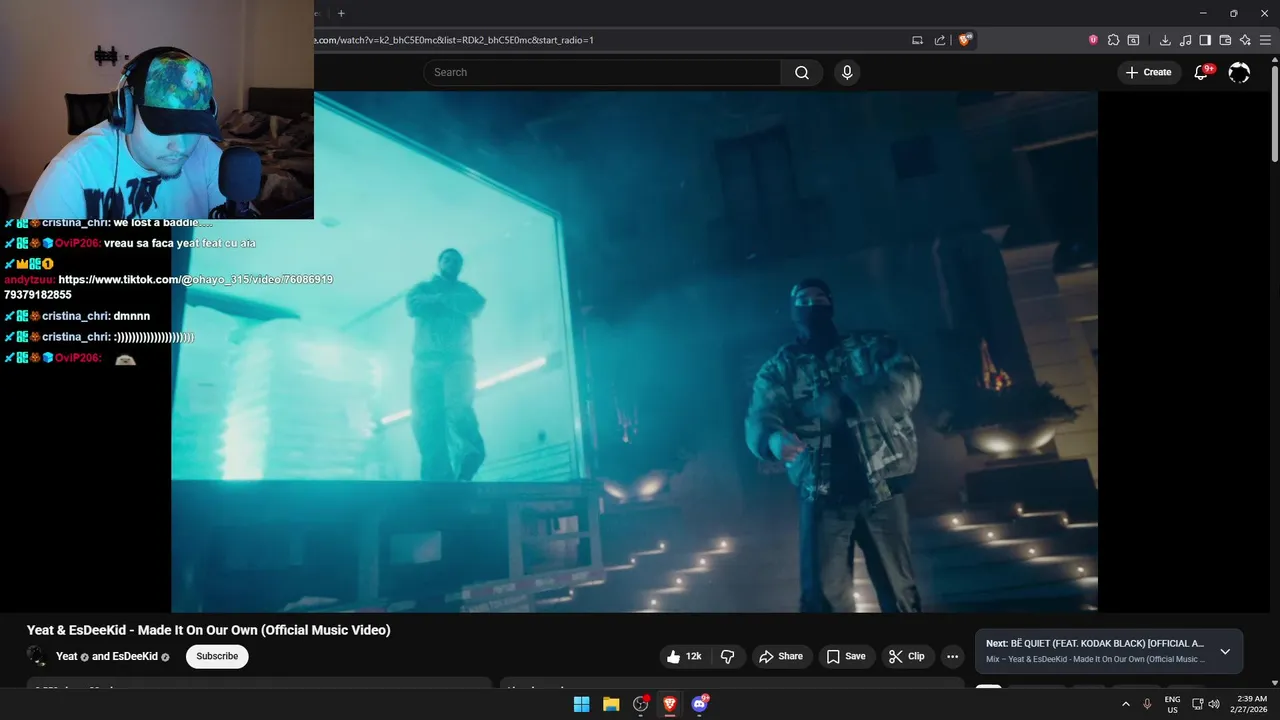Click the extension search icon beside the puzzle icon

pyautogui.click(x=1133, y=40)
